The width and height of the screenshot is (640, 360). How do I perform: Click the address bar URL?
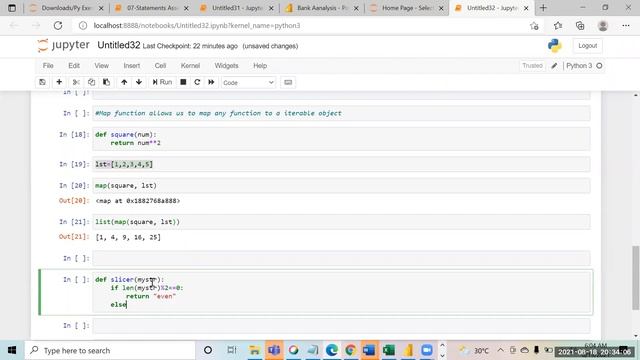coord(197,26)
